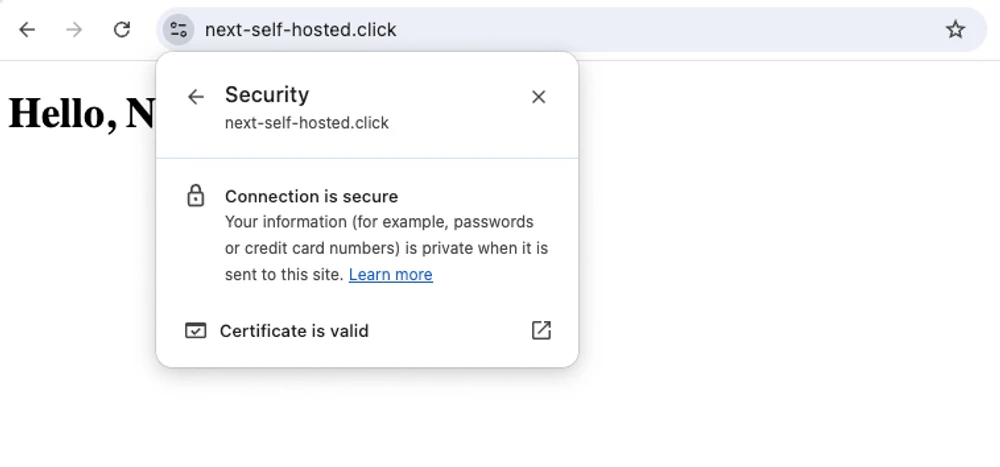
Task: Click the site information tune icon
Action: [178, 30]
